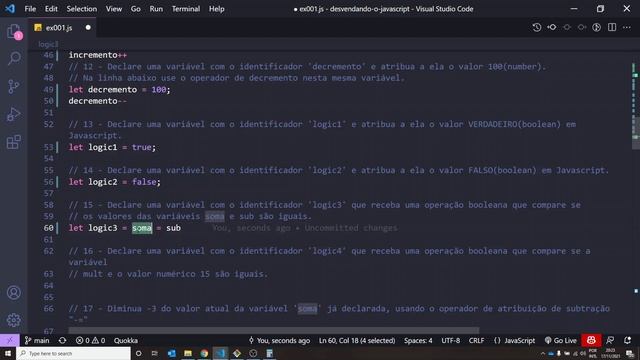Change indentation via Spaces: 4
The height and width of the screenshot is (360, 640).
[418, 340]
